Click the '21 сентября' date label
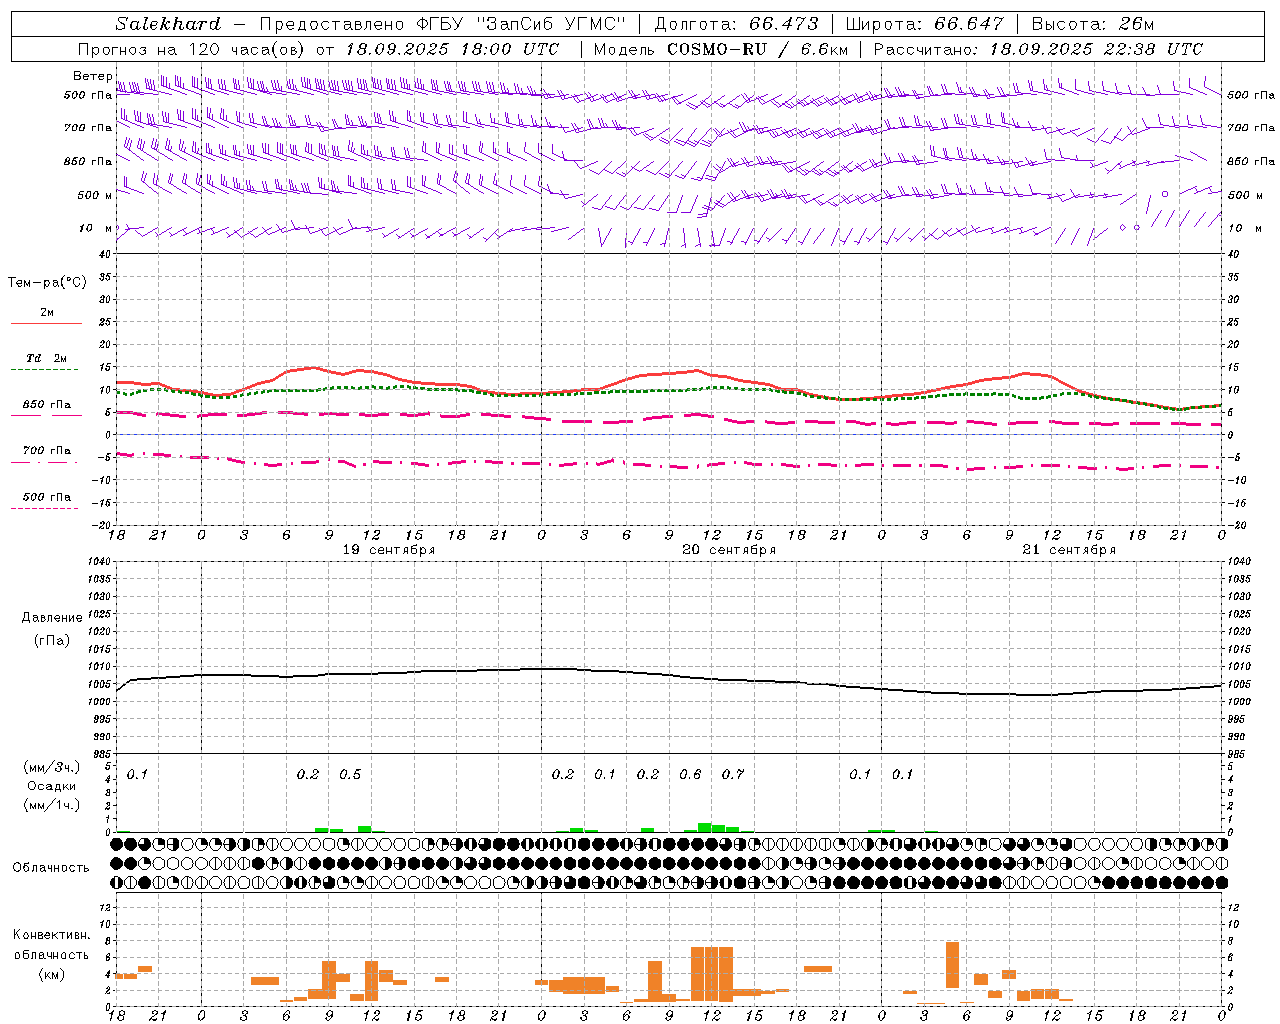 (x=1069, y=550)
